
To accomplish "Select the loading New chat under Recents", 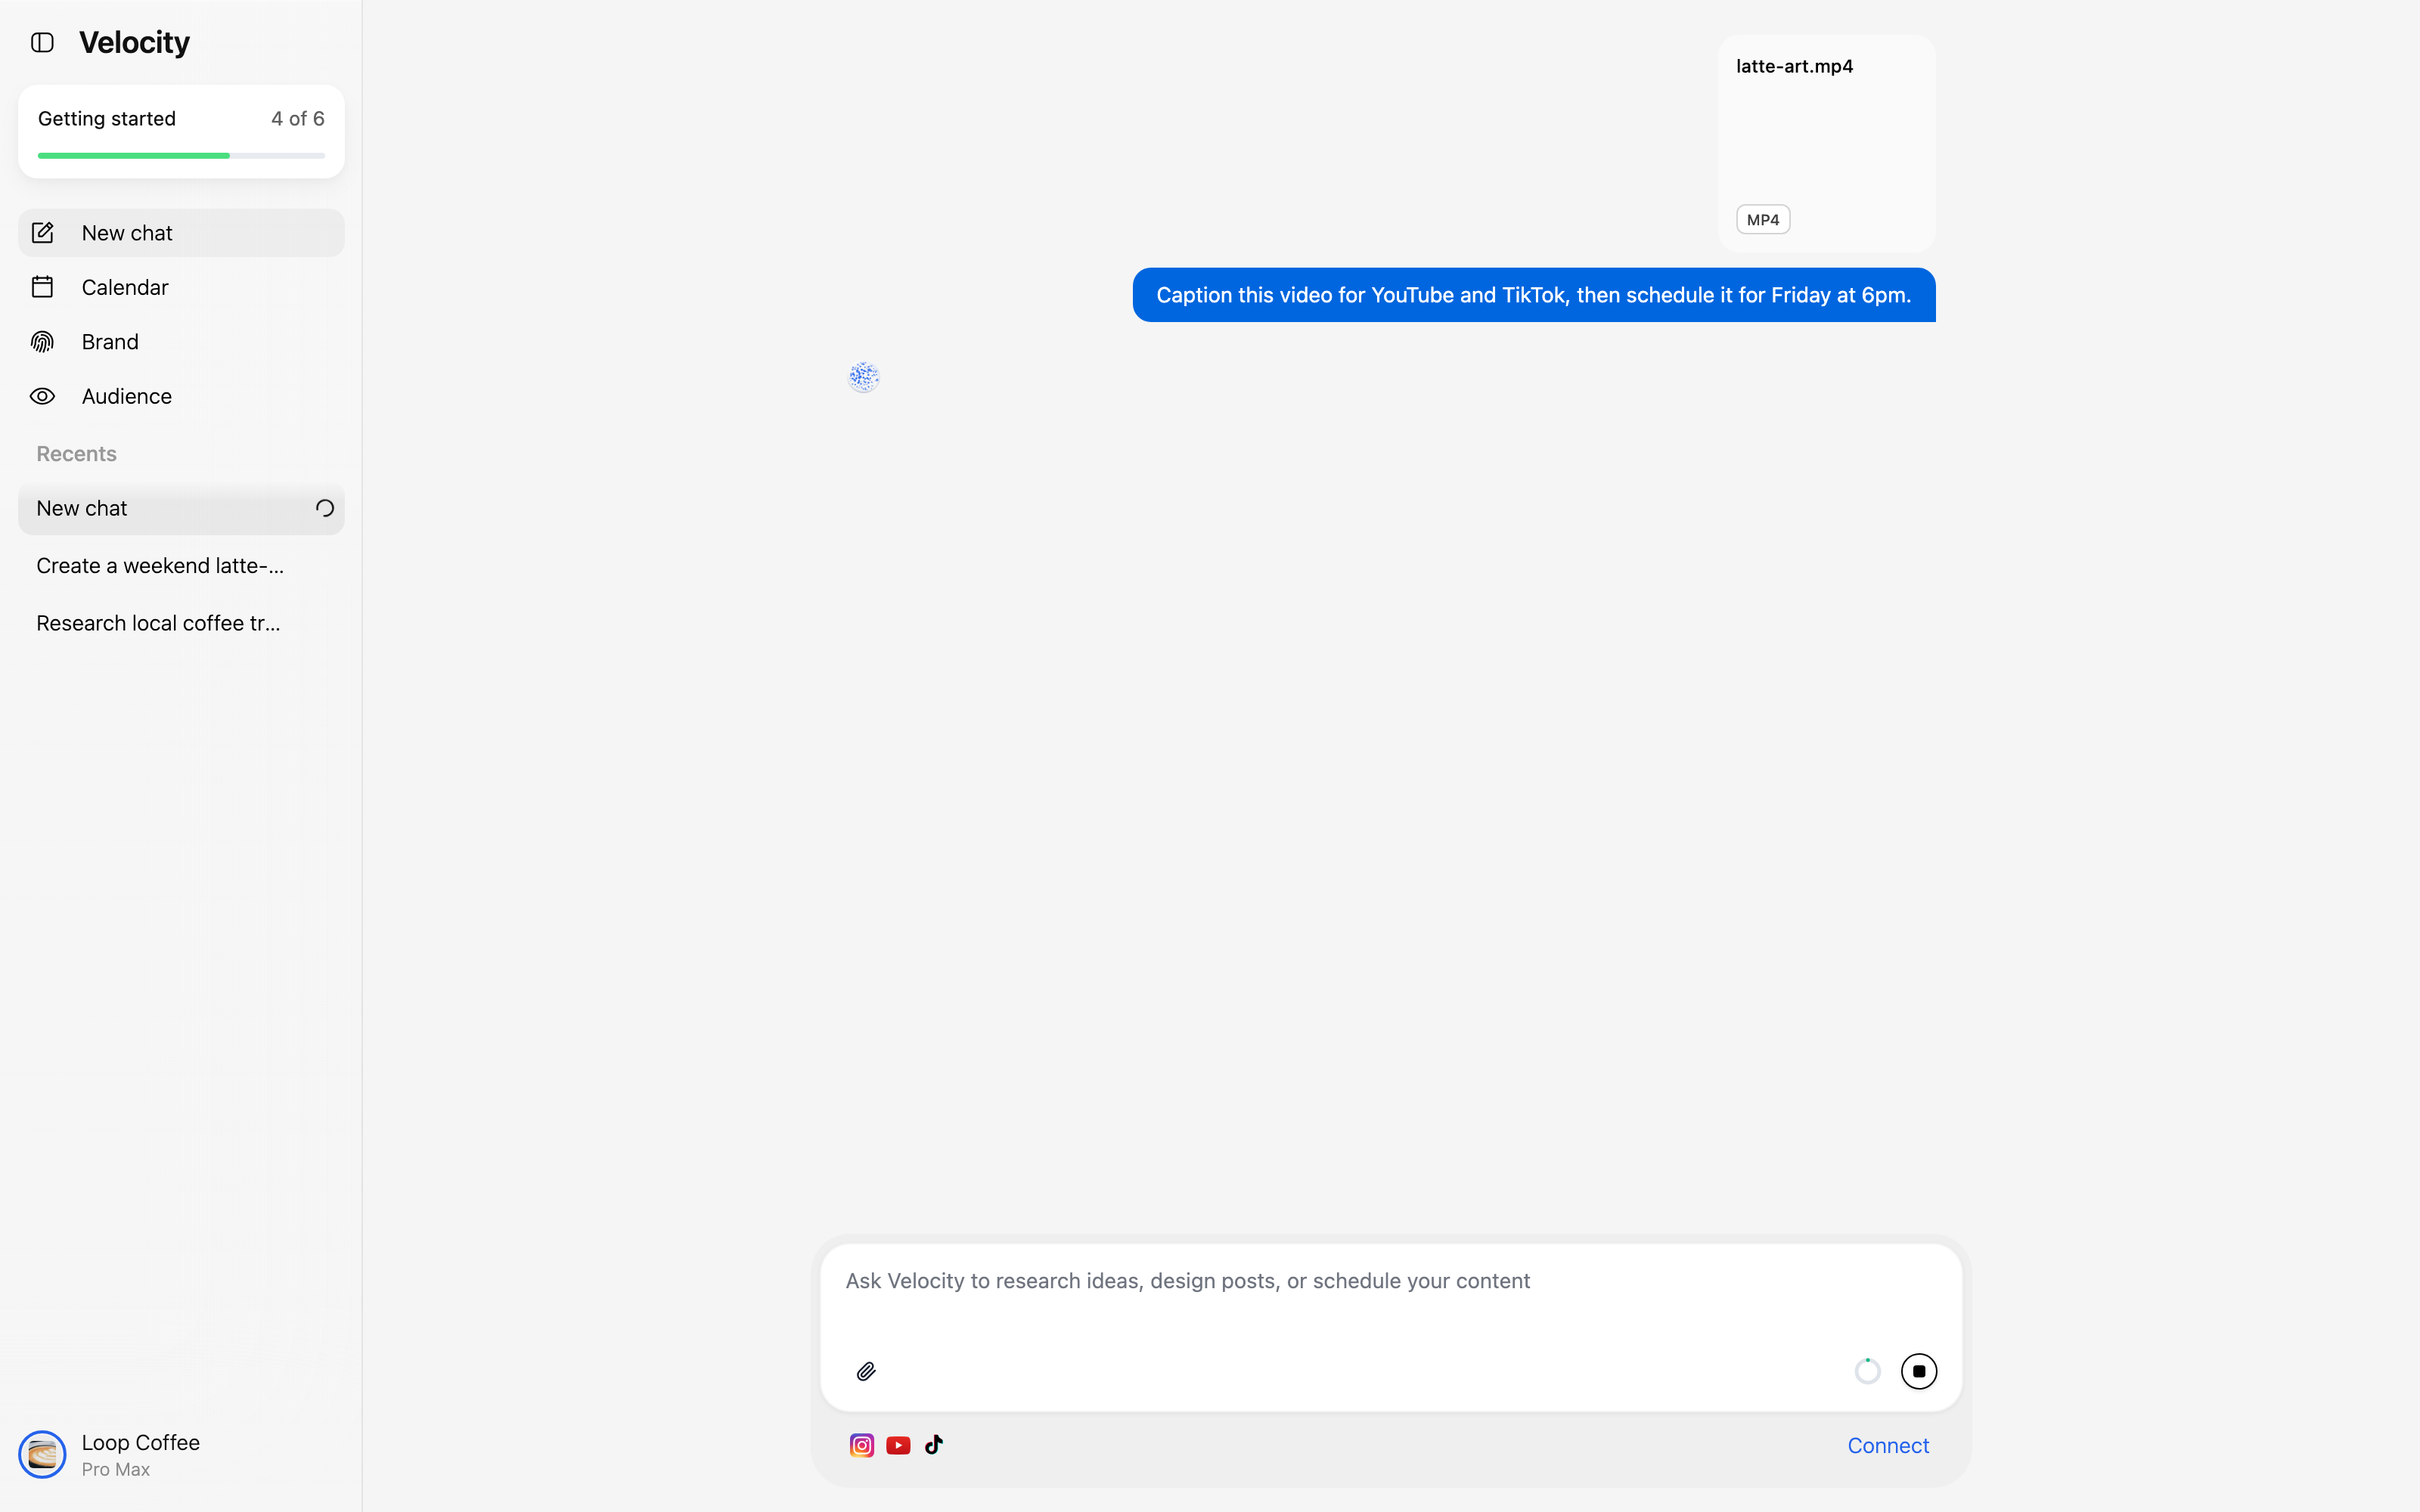I will coord(181,509).
